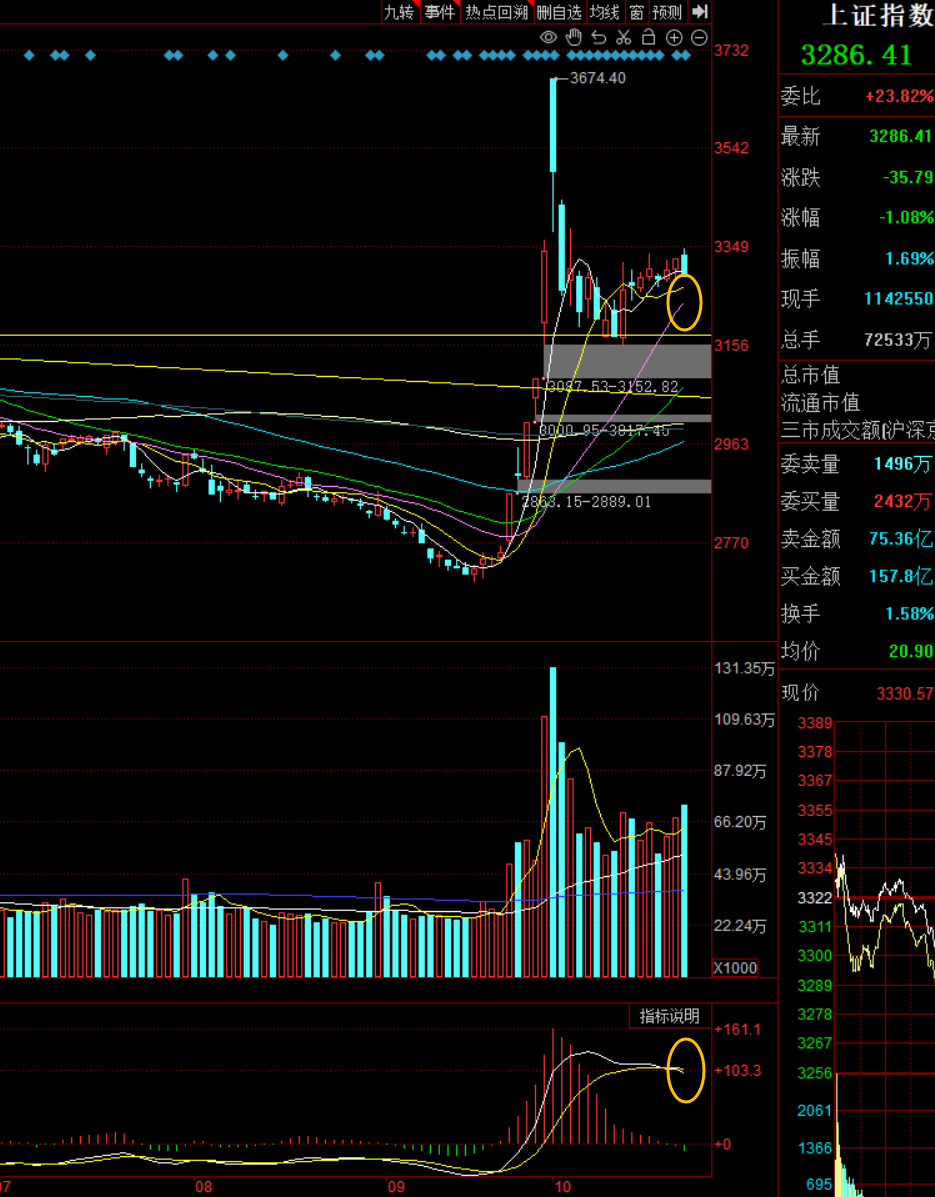Image resolution: width=935 pixels, height=1197 pixels.
Task: Open the 窗 window options
Action: point(636,12)
